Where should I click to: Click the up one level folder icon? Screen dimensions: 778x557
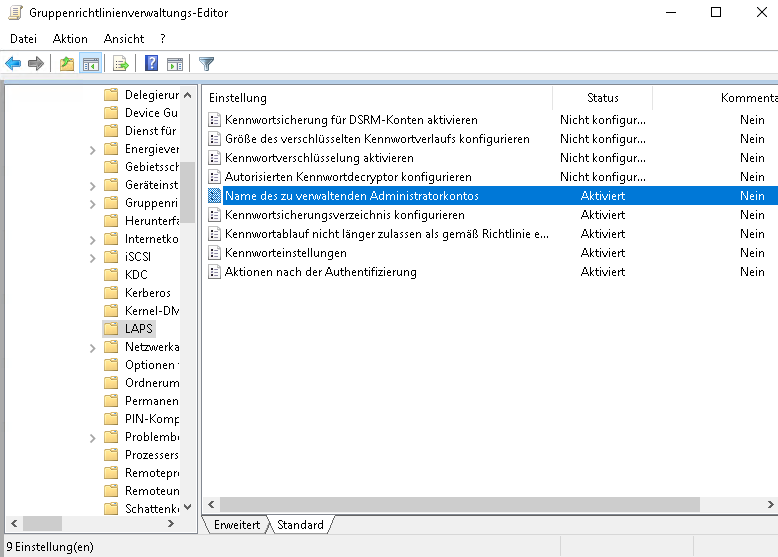pyautogui.click(x=67, y=64)
